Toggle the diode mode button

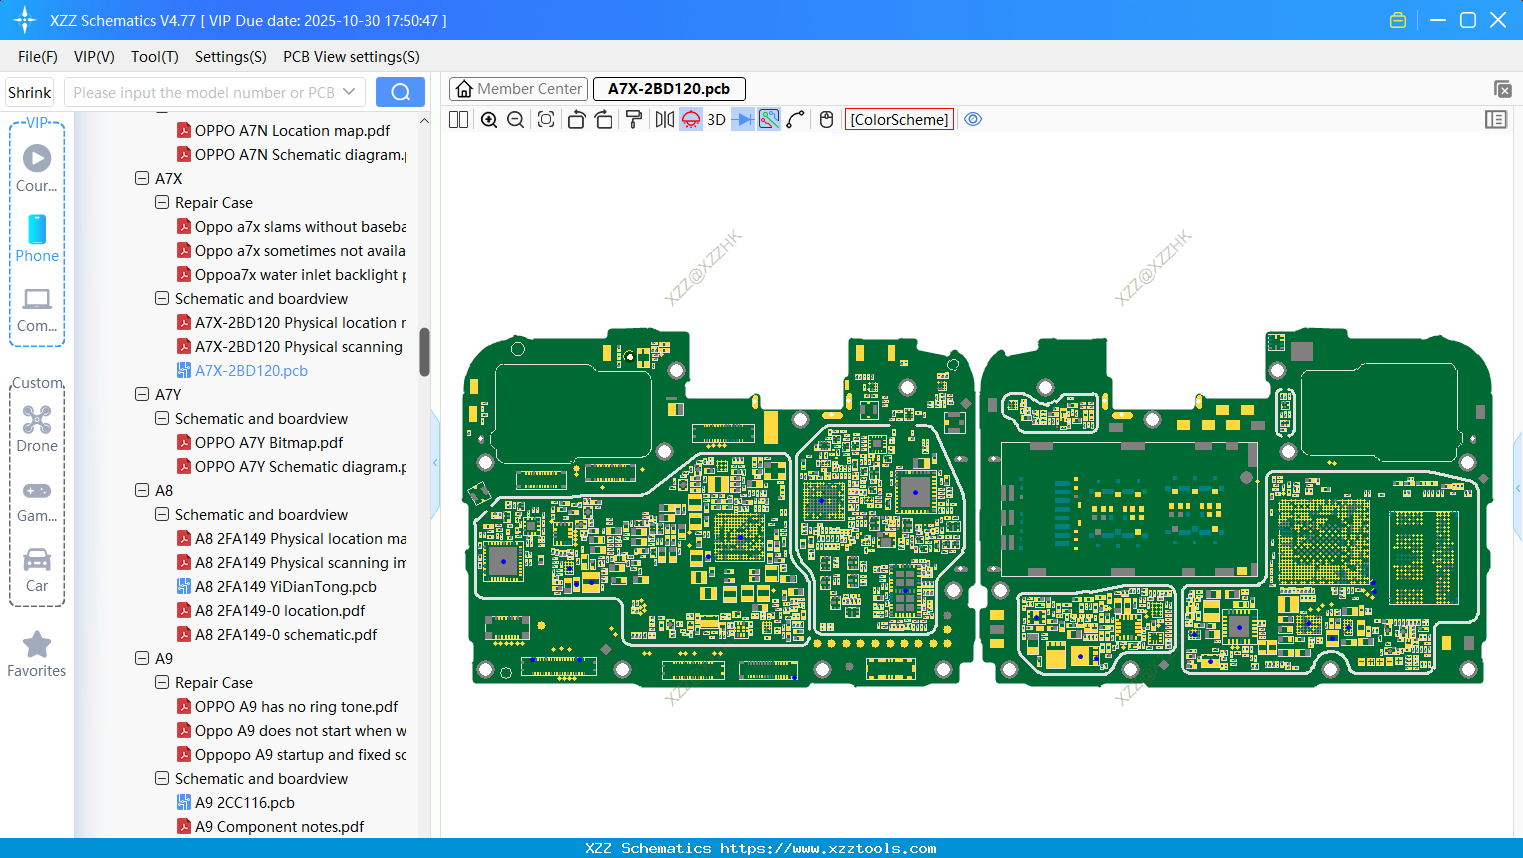click(743, 120)
